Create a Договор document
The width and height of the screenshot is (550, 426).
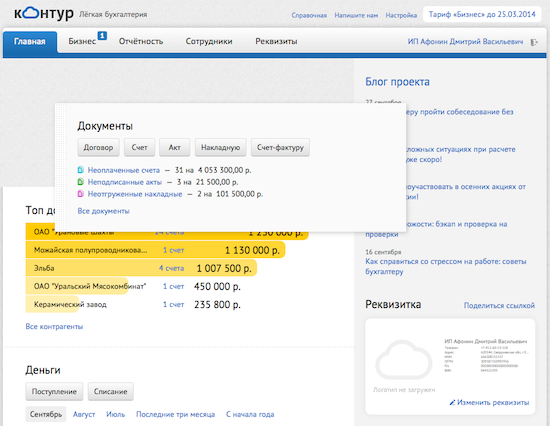pyautogui.click(x=98, y=147)
